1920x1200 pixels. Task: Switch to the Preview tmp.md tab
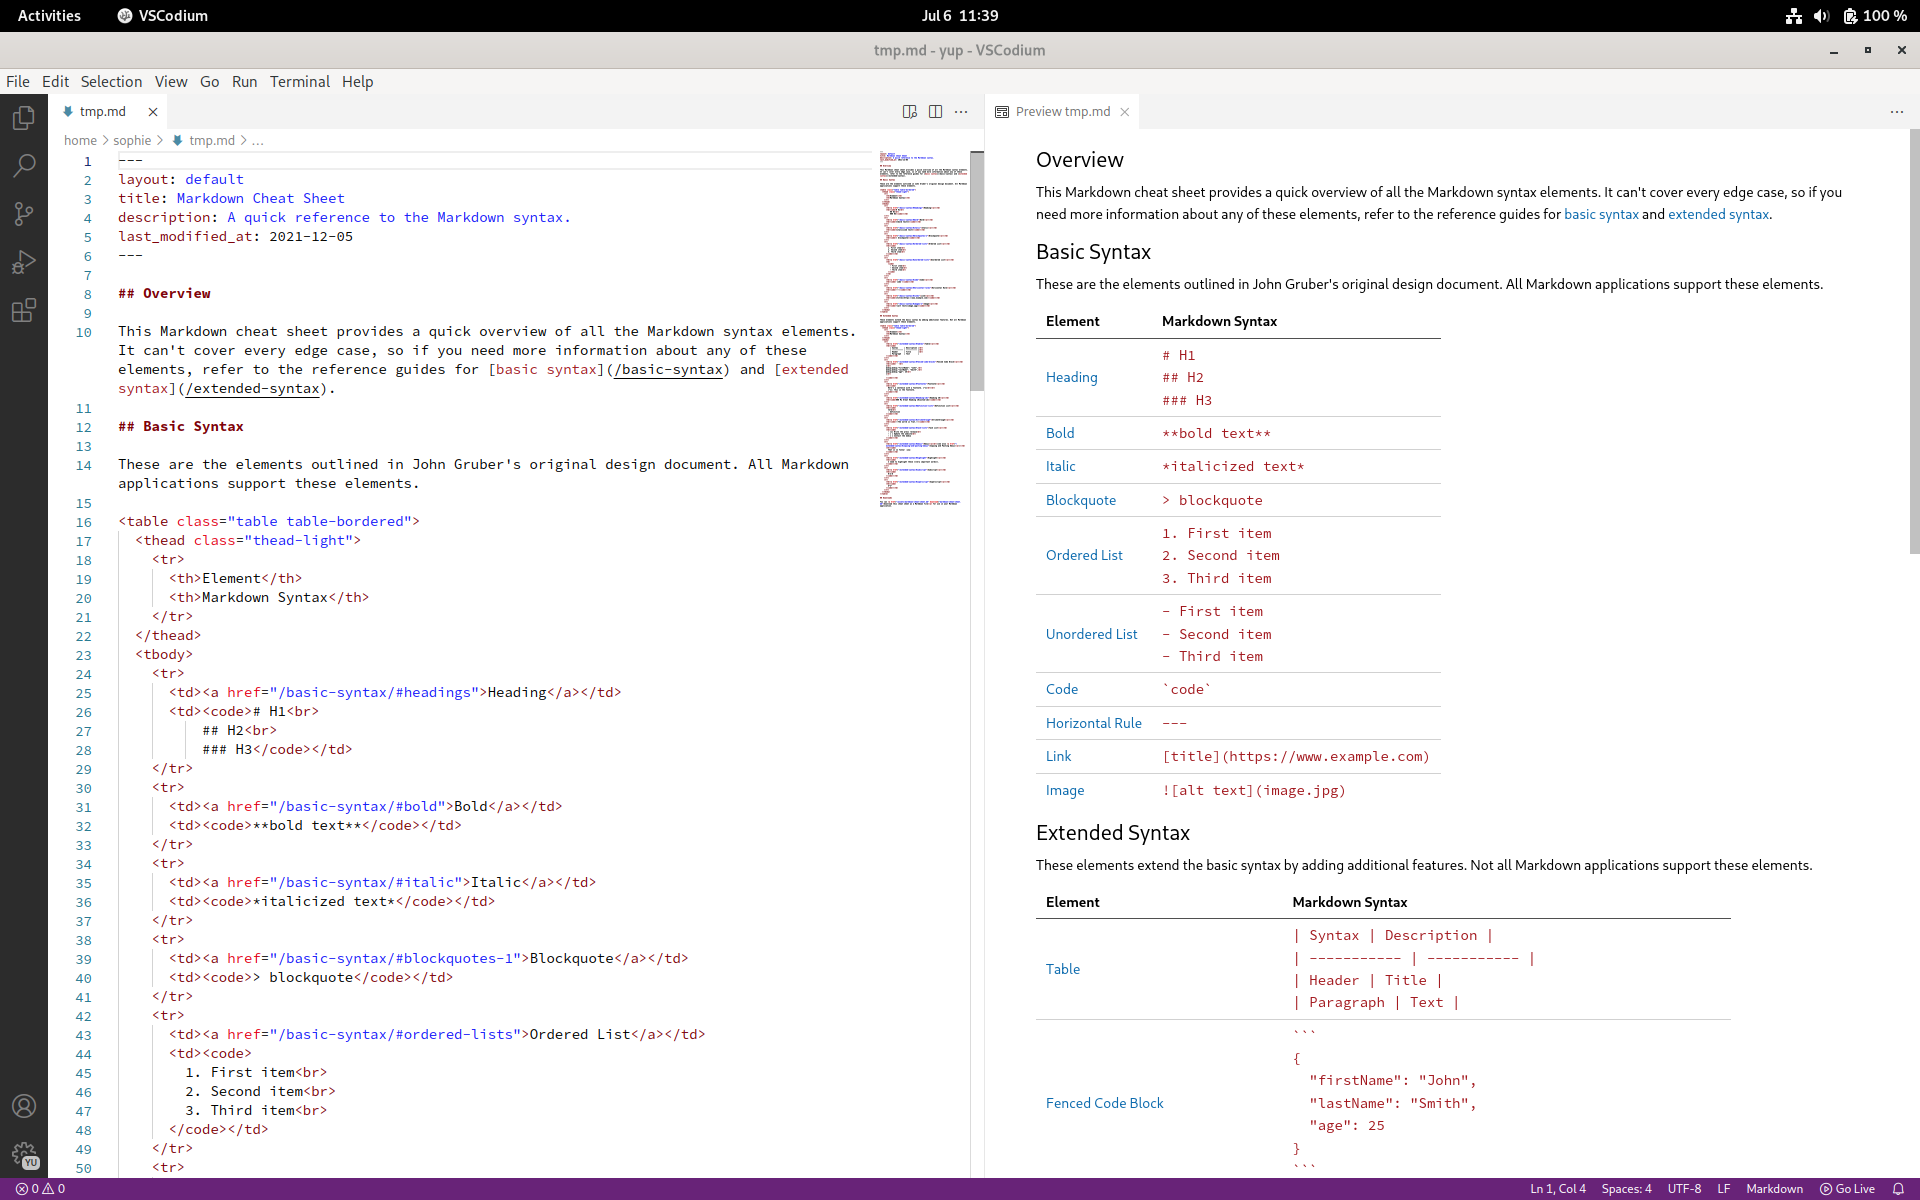click(1062, 112)
